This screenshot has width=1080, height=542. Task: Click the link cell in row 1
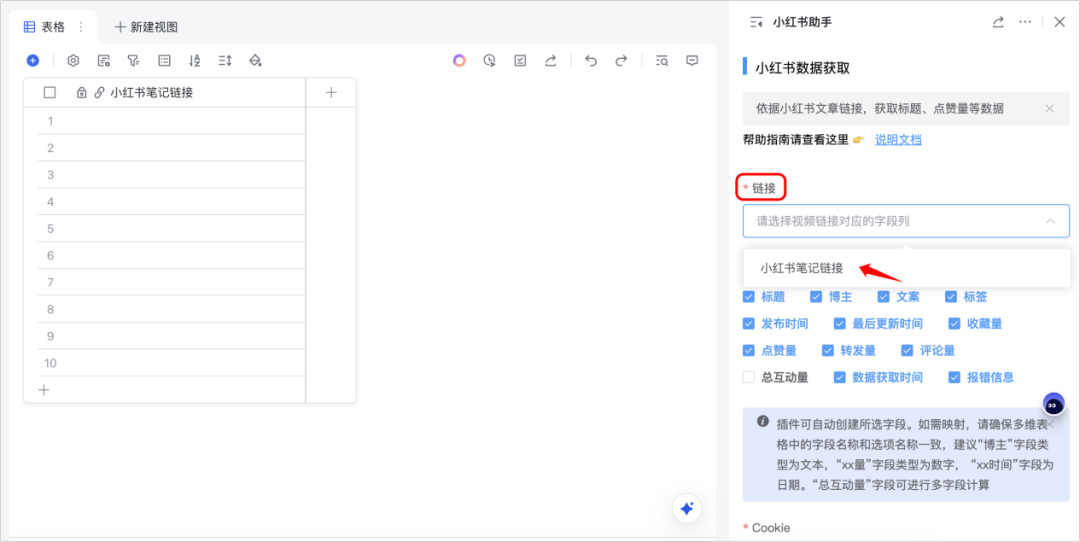[184, 121]
